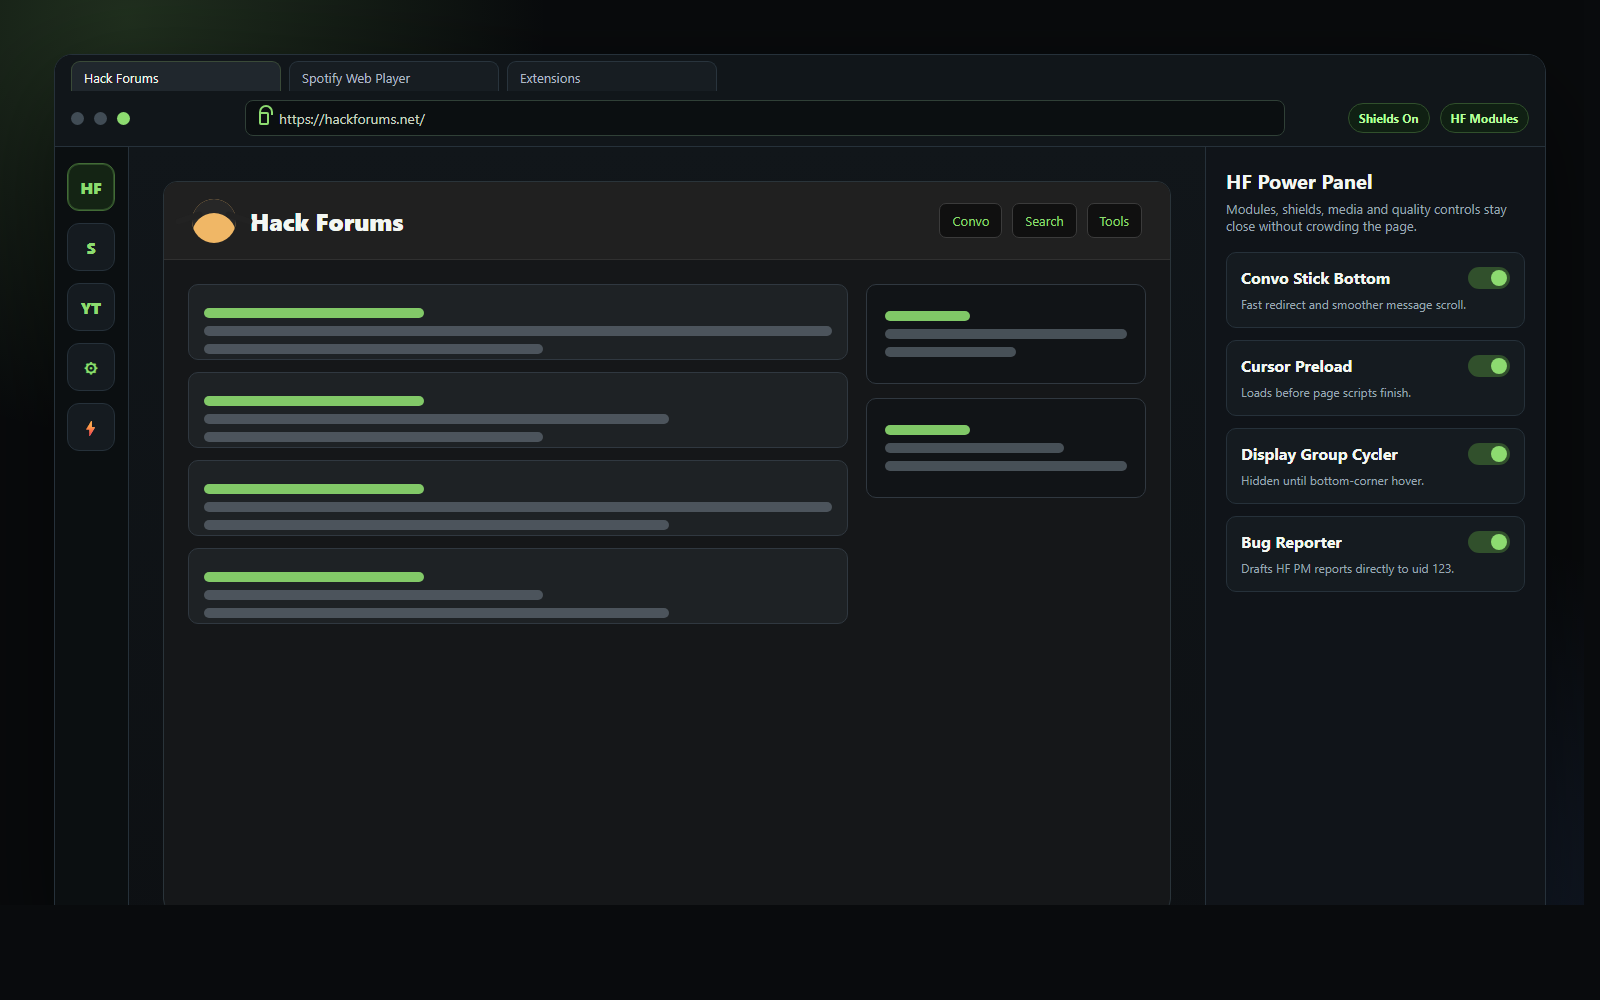Viewport: 1600px width, 1000px height.
Task: Click the lightning bolt sidebar icon
Action: (x=91, y=427)
